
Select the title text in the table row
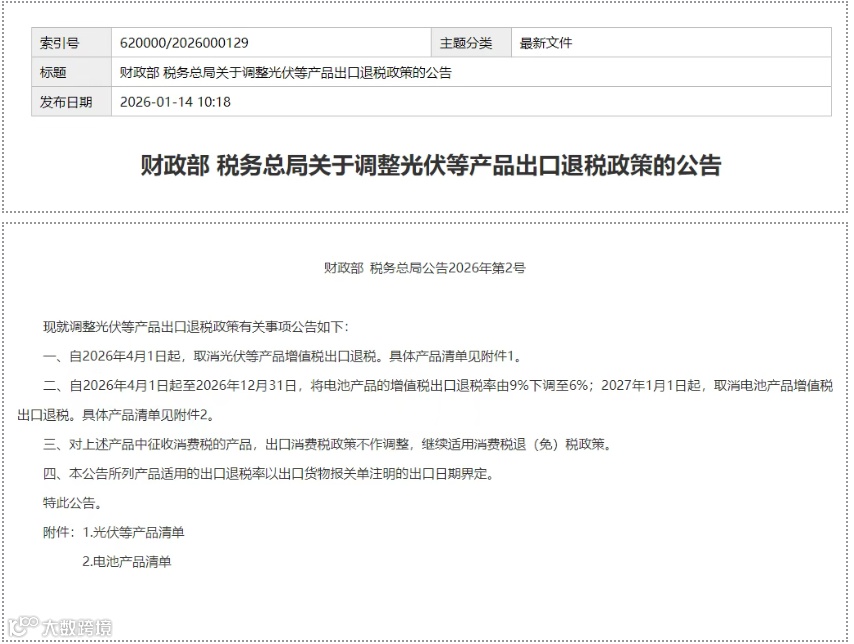point(285,72)
